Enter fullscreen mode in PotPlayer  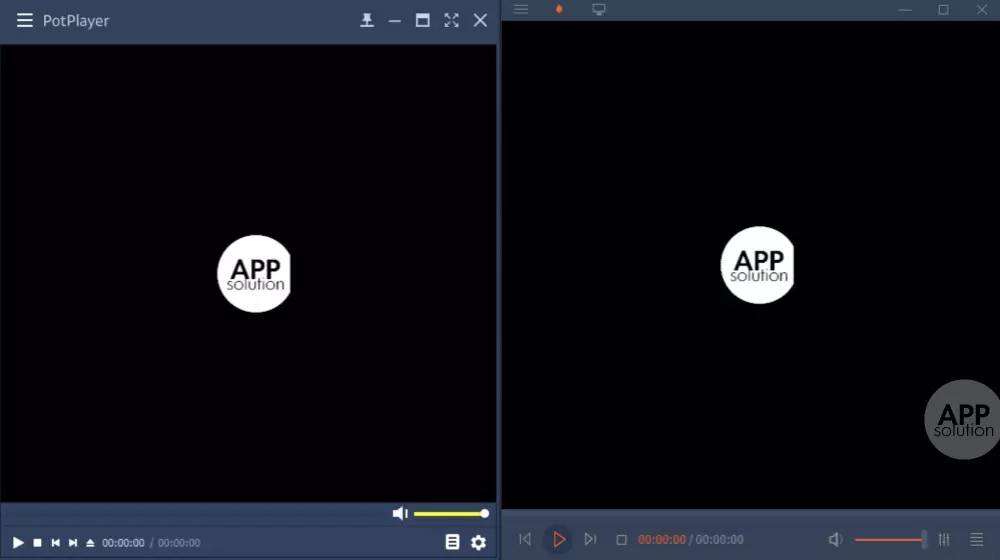point(451,20)
